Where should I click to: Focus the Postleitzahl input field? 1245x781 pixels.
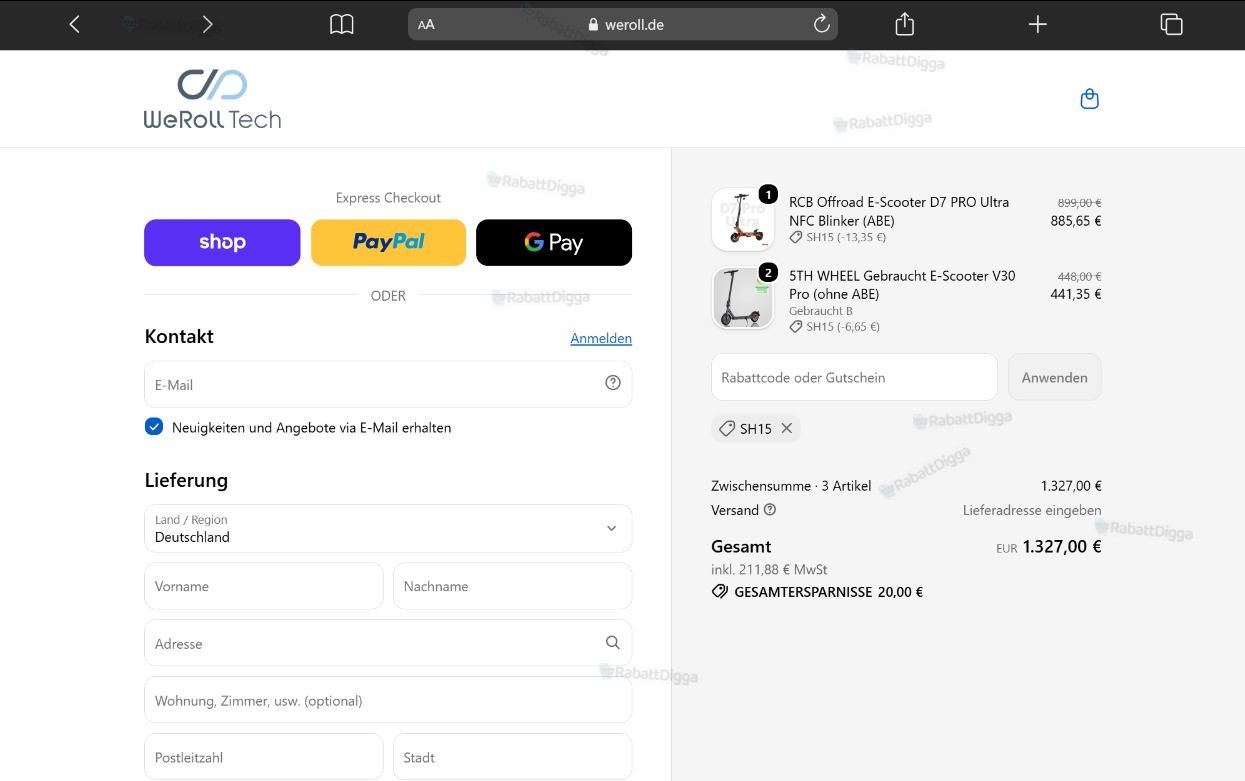[x=264, y=757]
